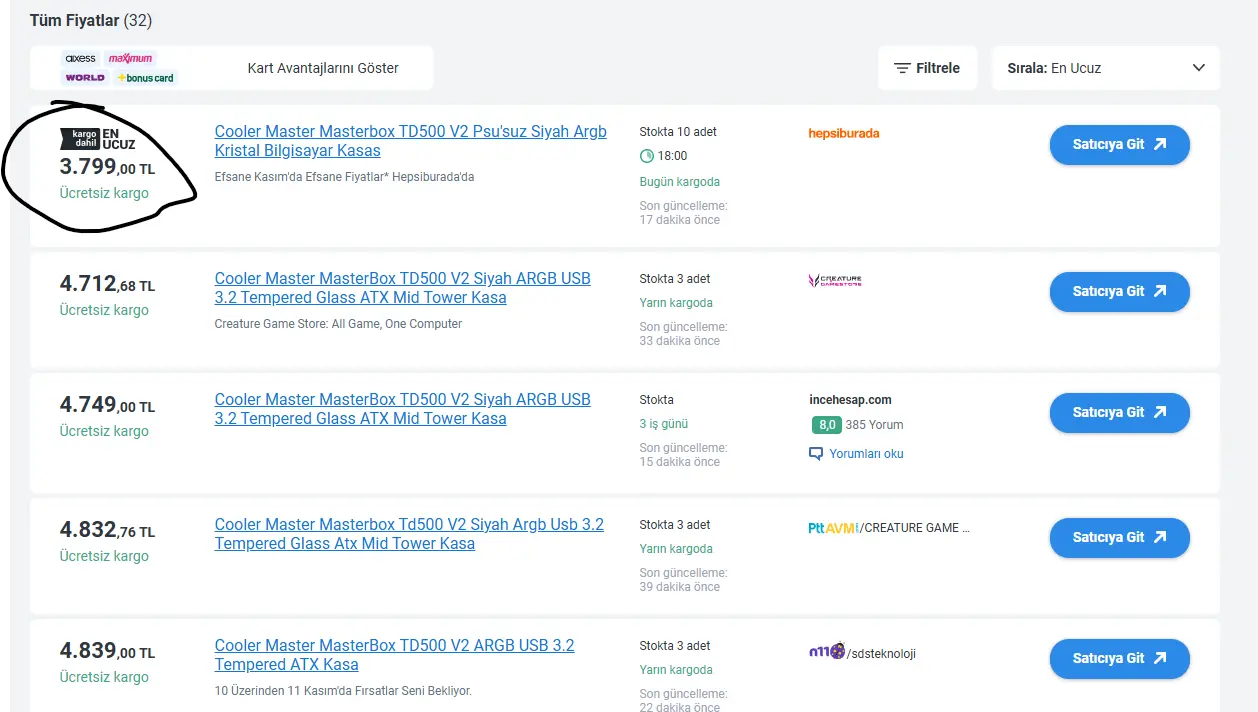
Task: Open the 4.832,76 TL product title link
Action: click(409, 534)
